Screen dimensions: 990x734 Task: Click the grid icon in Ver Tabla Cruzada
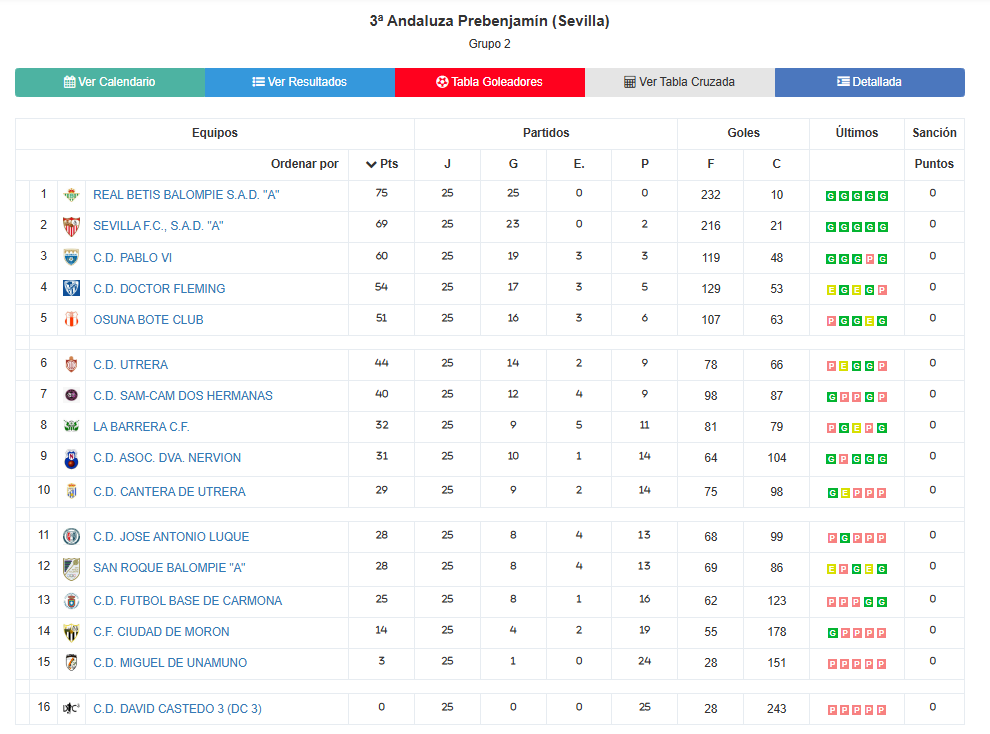click(x=629, y=82)
